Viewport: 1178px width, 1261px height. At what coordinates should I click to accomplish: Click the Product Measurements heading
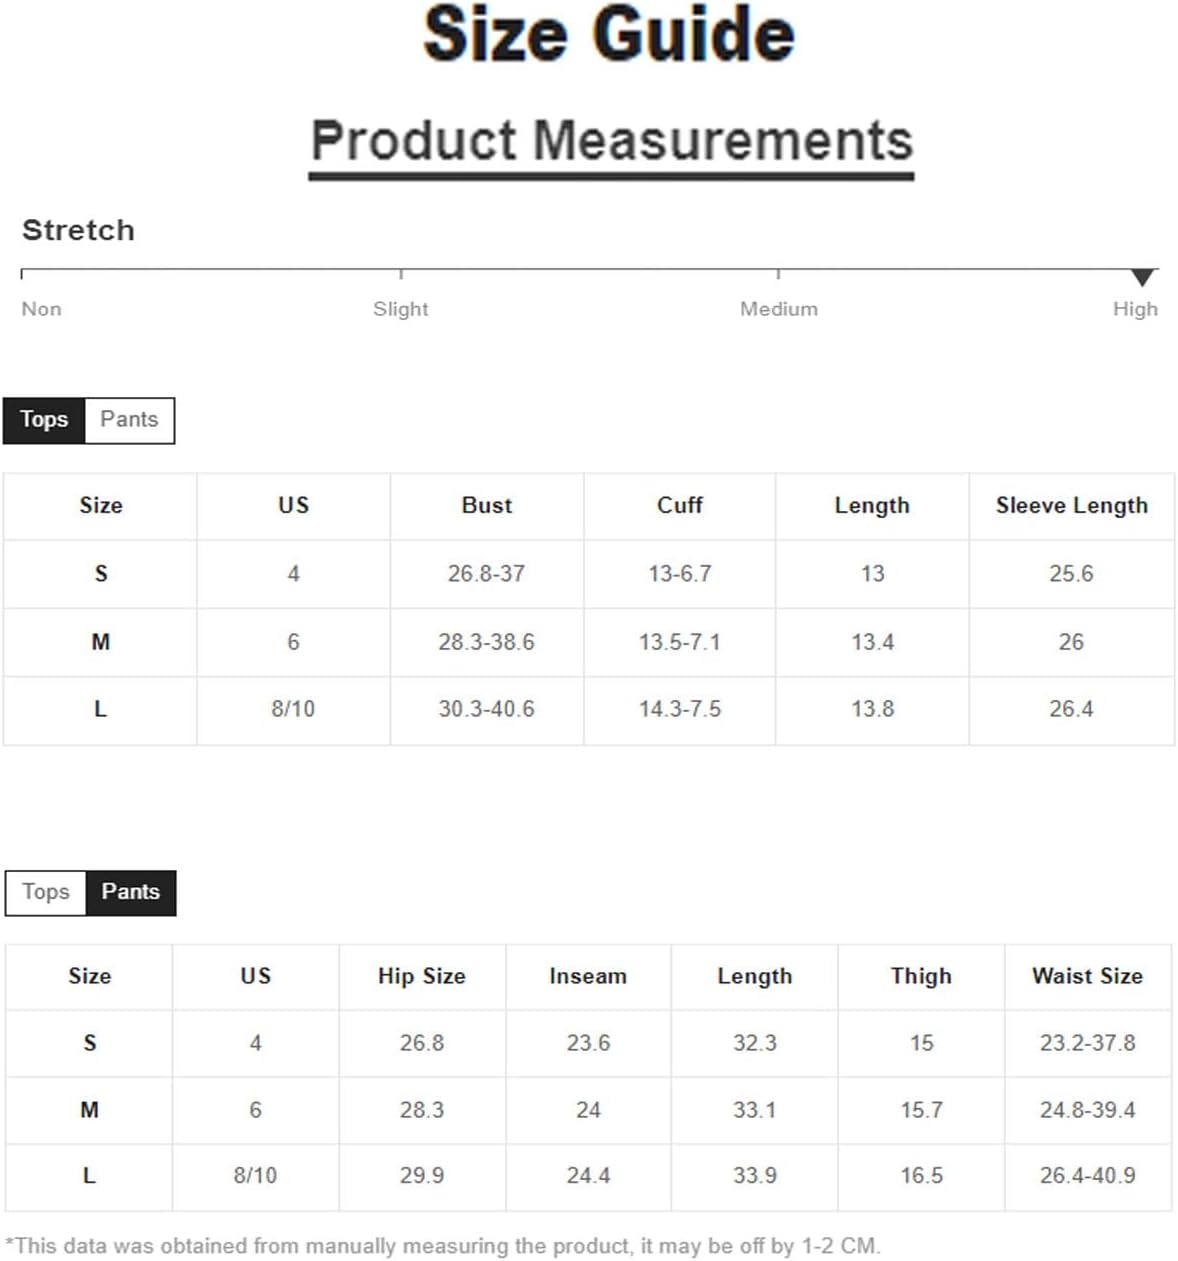tap(611, 140)
